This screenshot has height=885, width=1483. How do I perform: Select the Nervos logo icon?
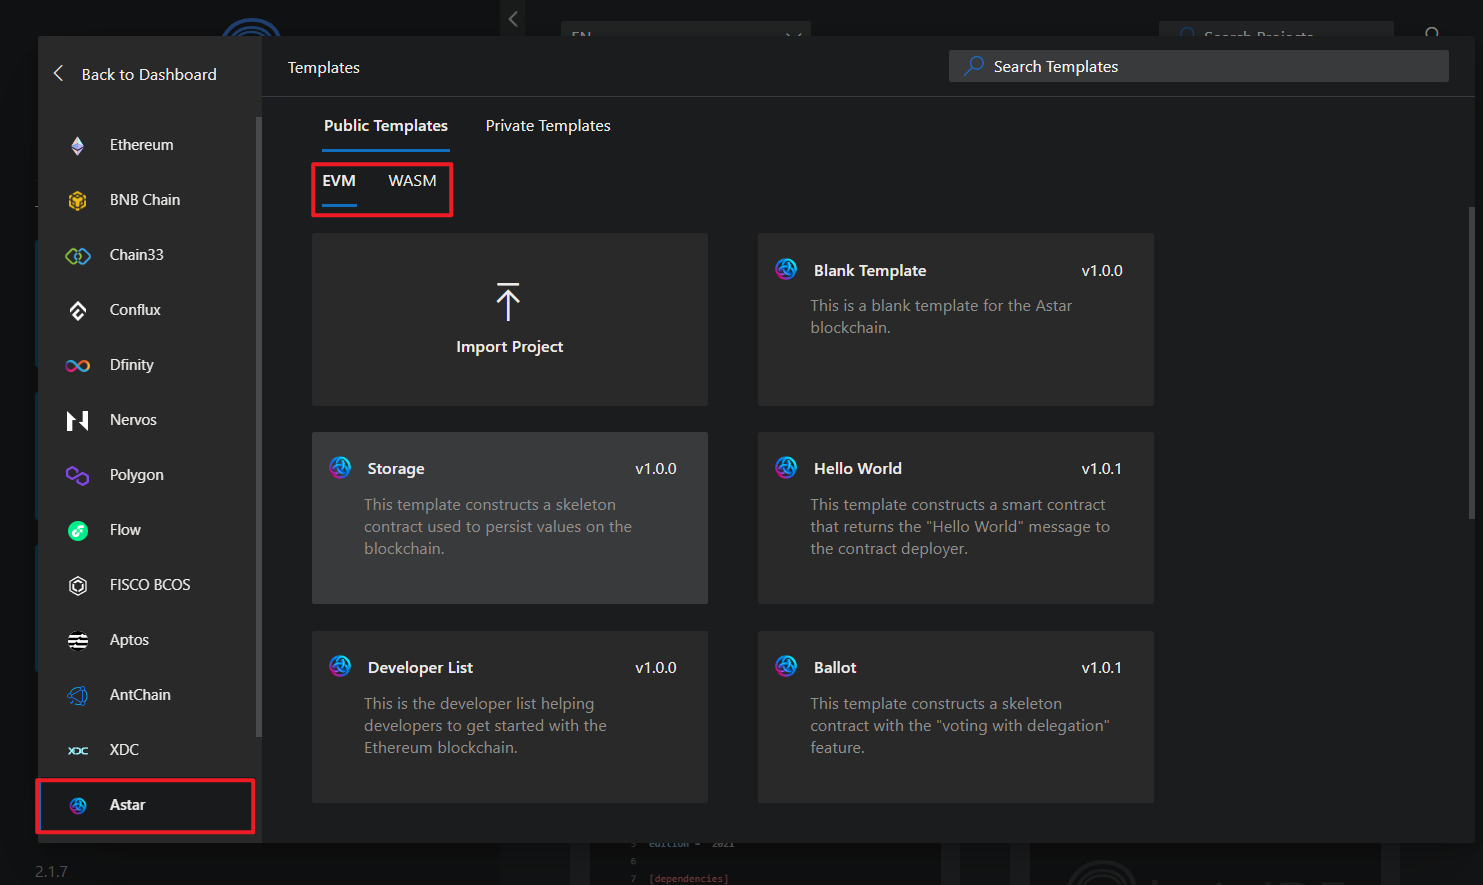[x=78, y=421]
